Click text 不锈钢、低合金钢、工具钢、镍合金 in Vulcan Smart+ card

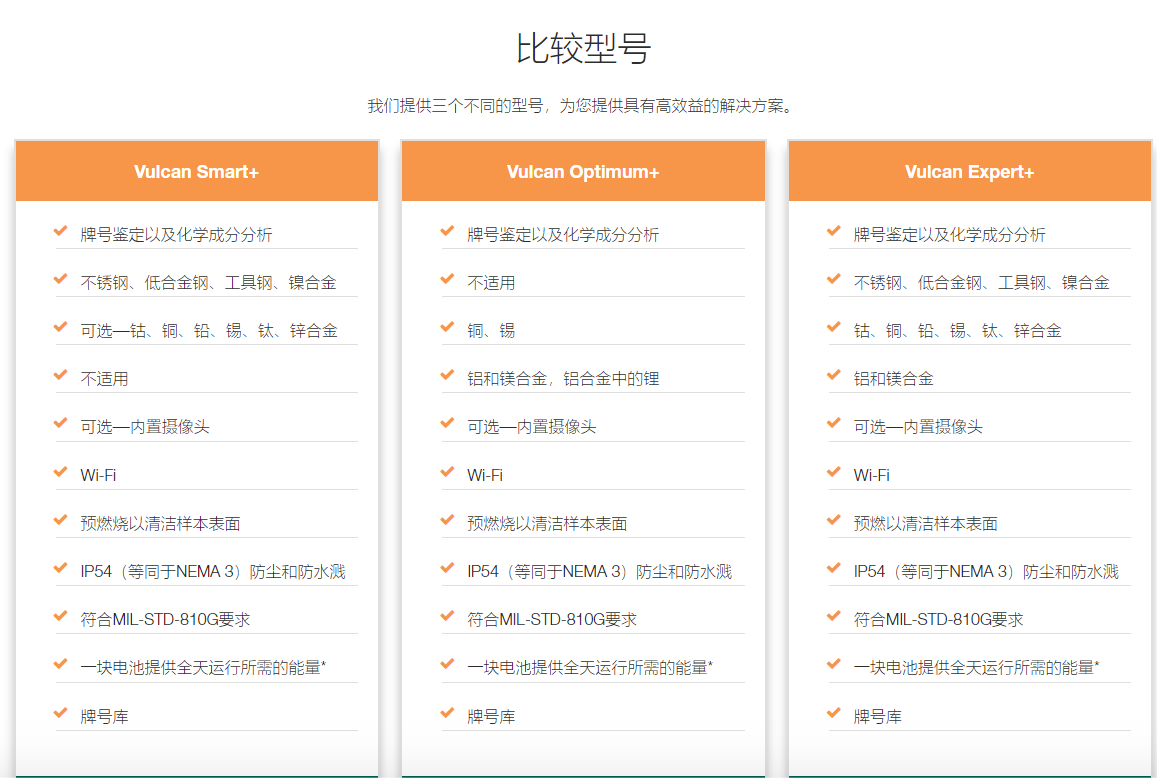(208, 283)
